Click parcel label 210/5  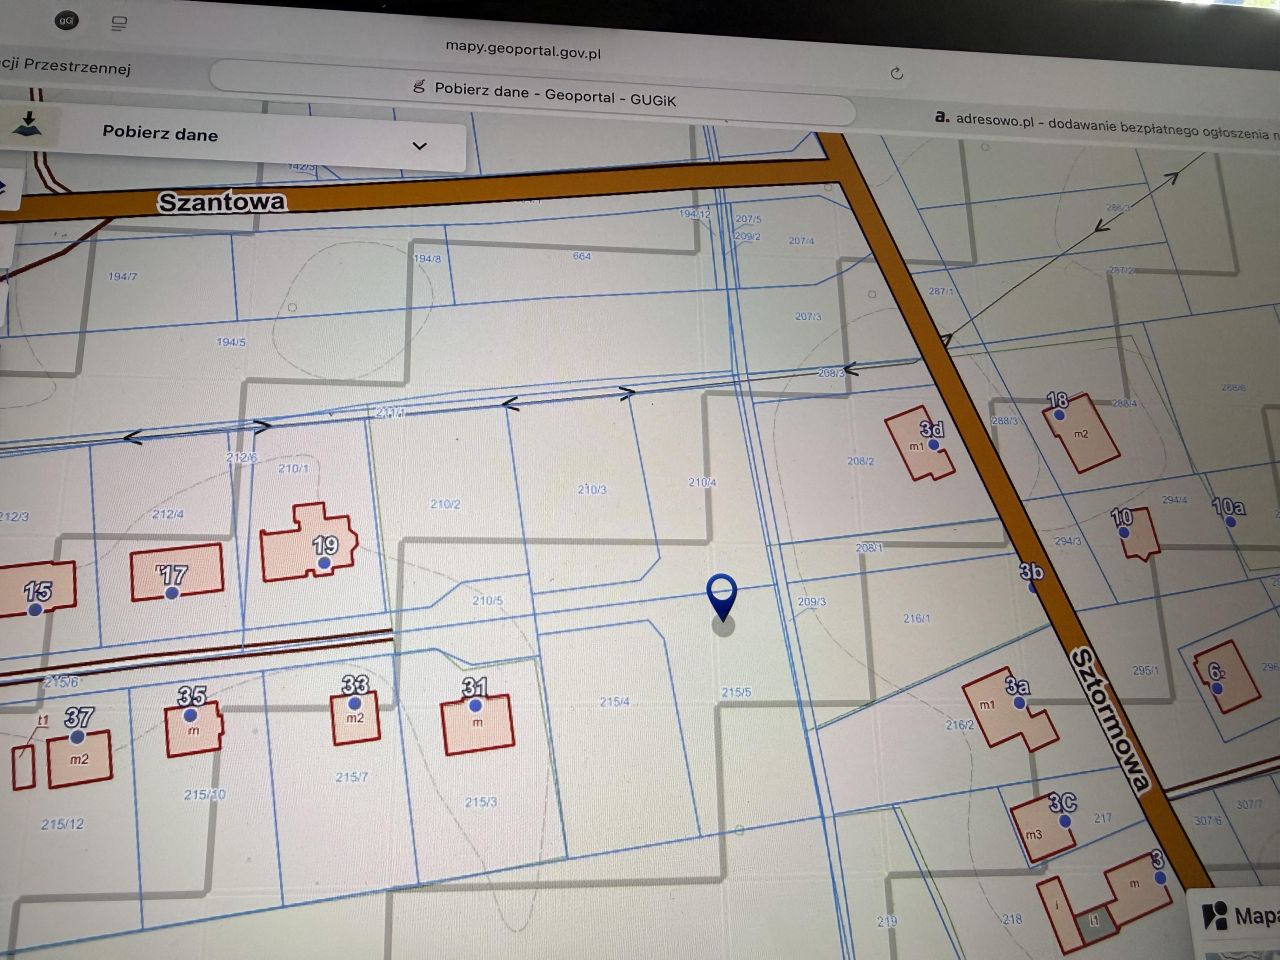(x=487, y=601)
